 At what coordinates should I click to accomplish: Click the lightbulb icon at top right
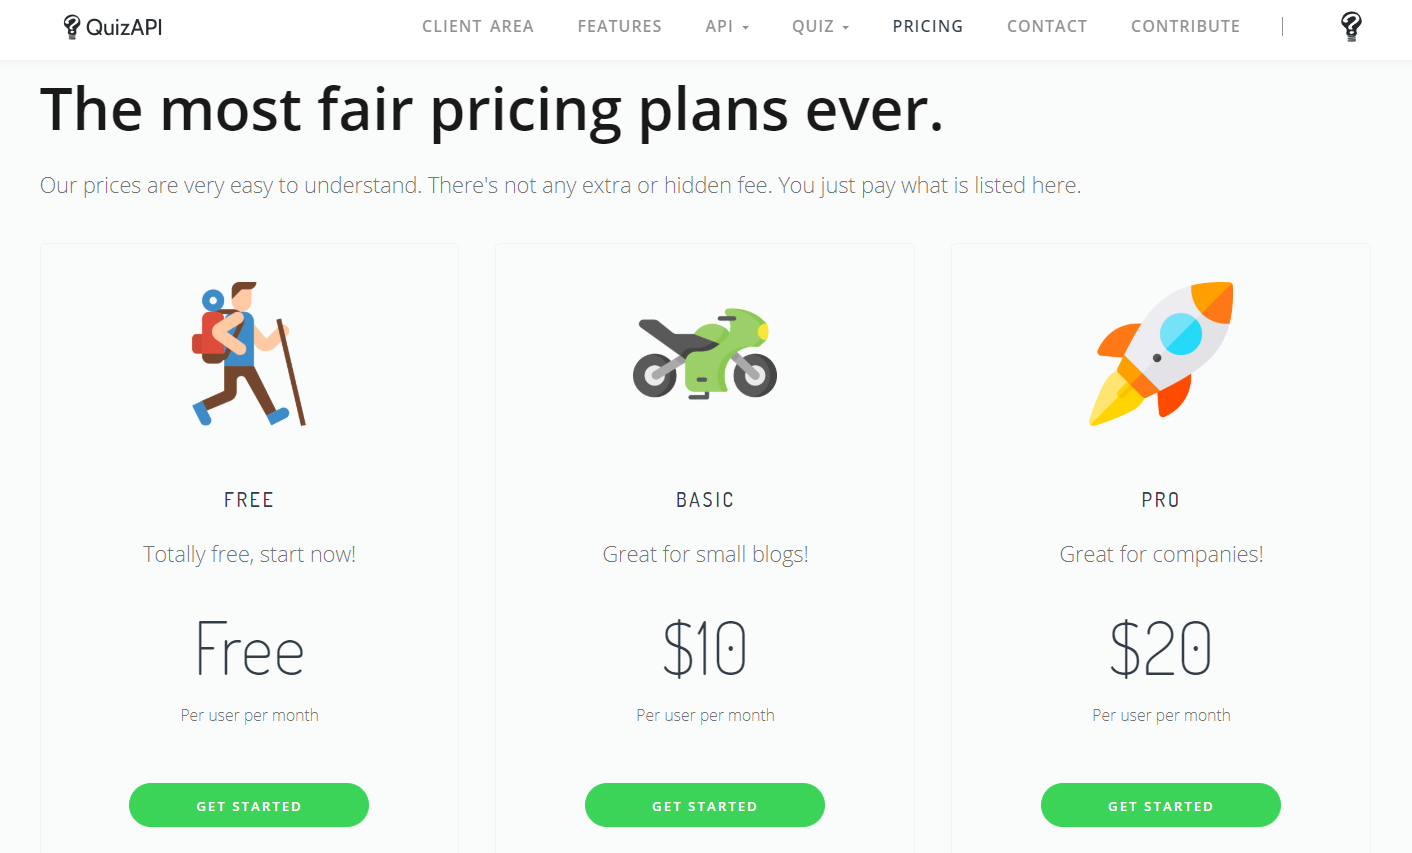(1349, 27)
